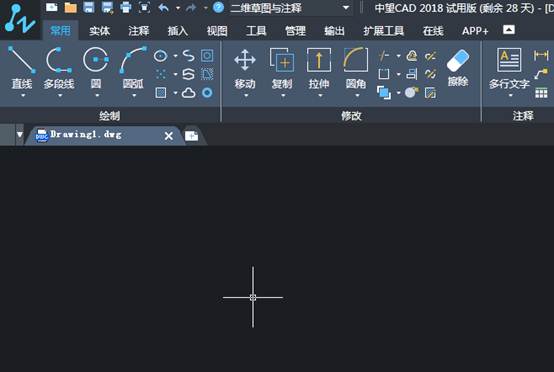Screen dimensions: 554x372
Task: Close the Drawing1.dwg tab
Action: point(169,136)
